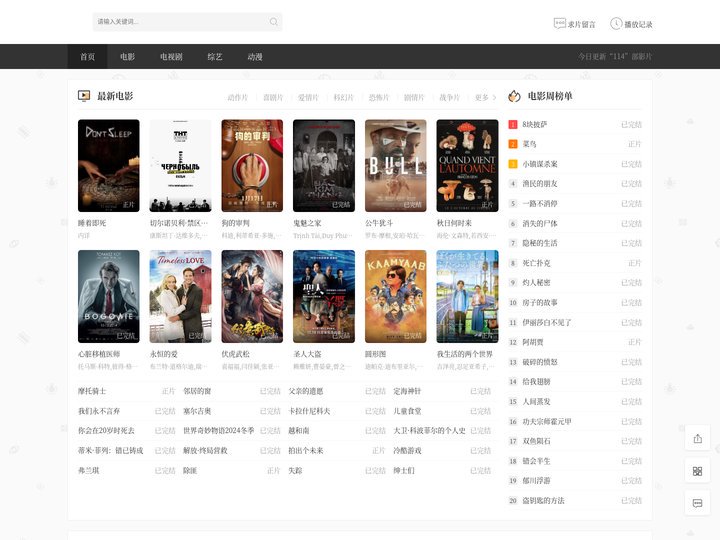Viewport: 720px width, 540px height.
Task: Click the 最新电影 video icon
Action: click(x=84, y=96)
